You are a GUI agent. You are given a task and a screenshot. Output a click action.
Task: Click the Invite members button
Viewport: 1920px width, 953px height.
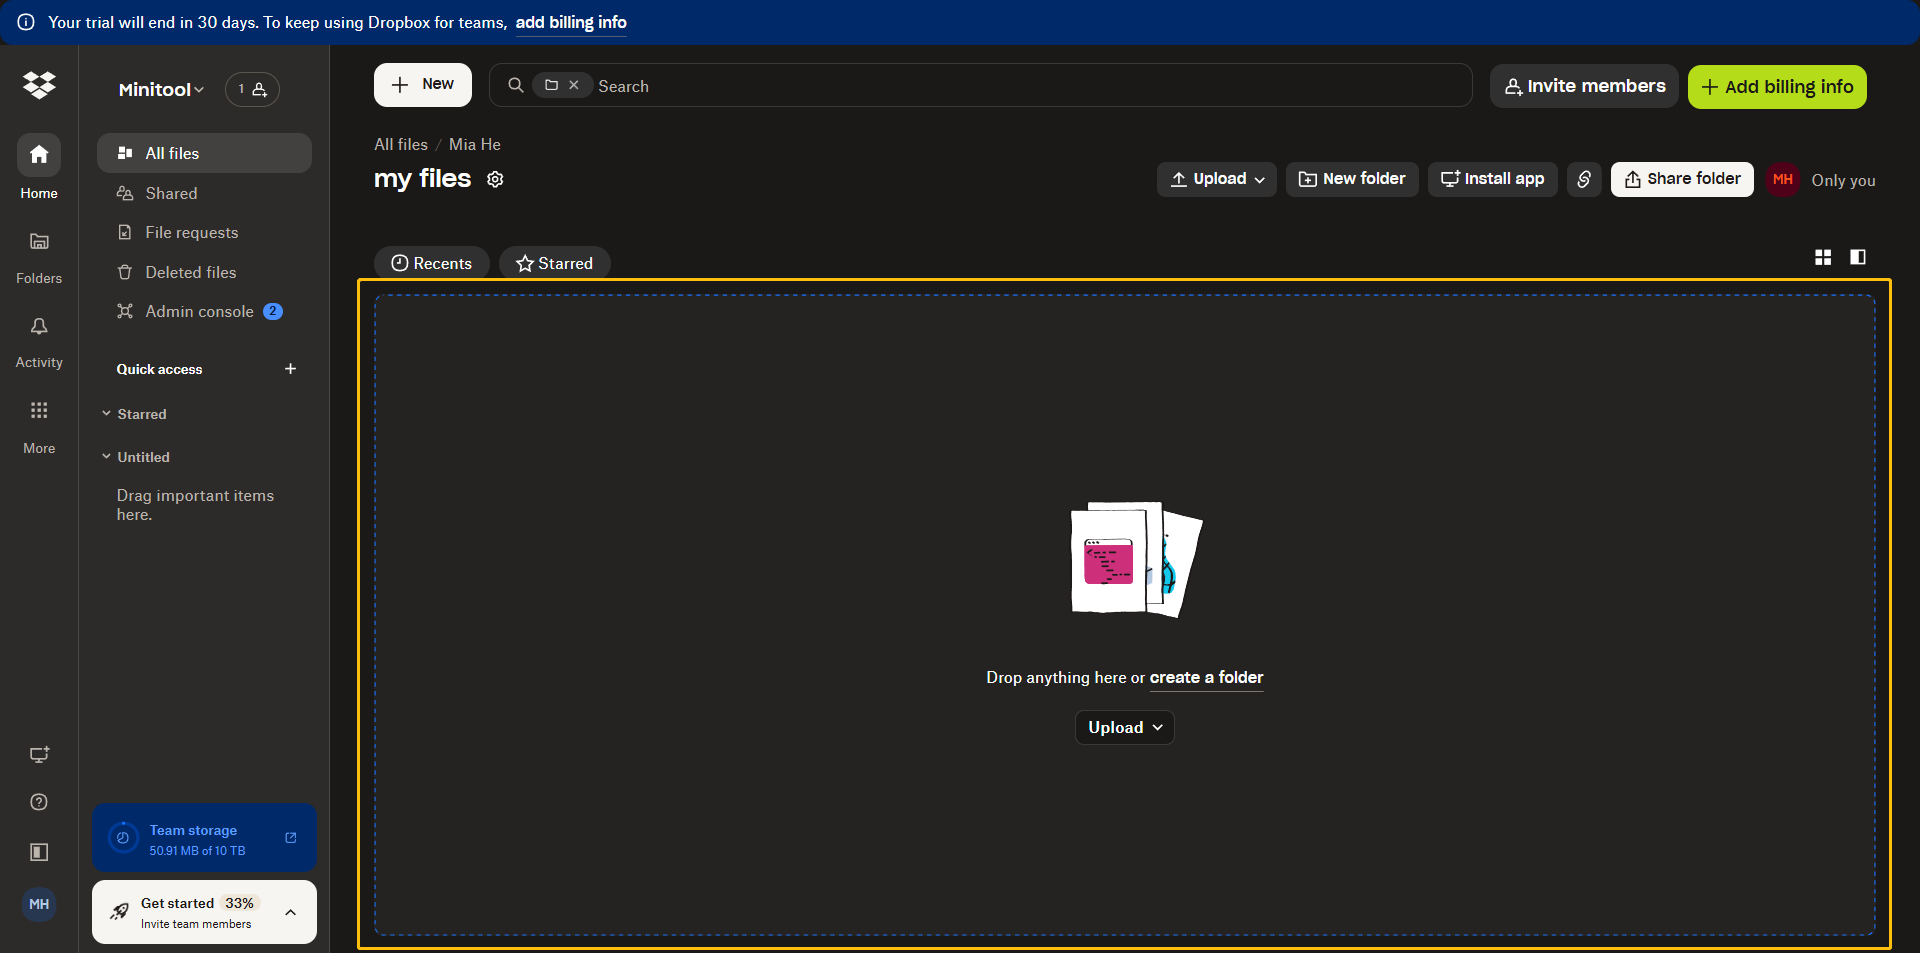1583,86
